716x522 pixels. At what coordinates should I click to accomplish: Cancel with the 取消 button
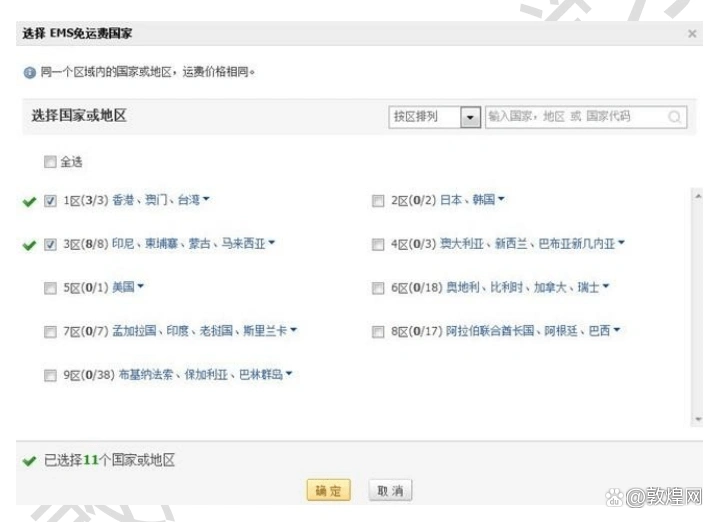click(x=390, y=490)
